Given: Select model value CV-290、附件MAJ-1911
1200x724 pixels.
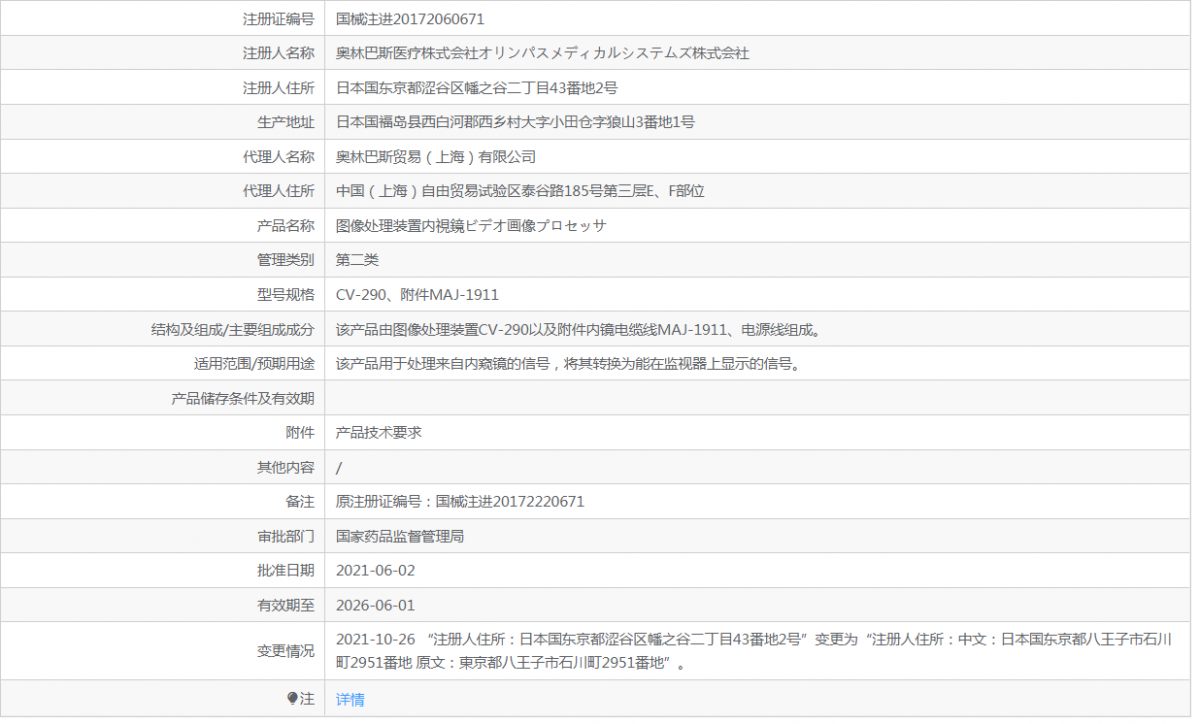Looking at the screenshot, I should point(417,295).
